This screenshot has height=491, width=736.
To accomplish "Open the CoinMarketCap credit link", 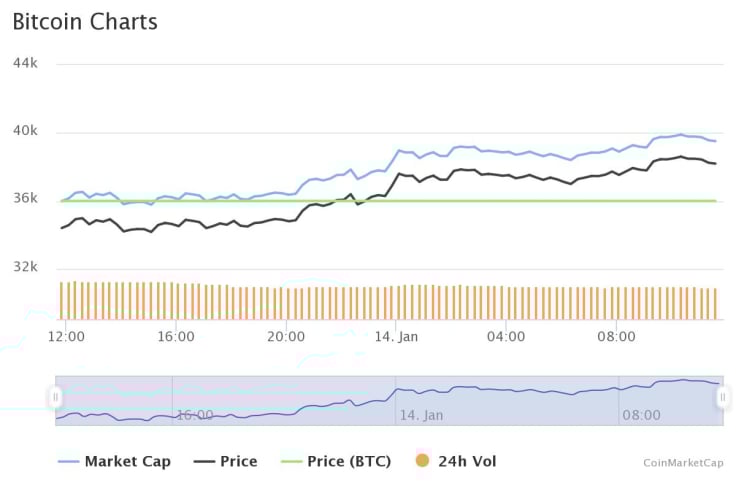I will [683, 463].
